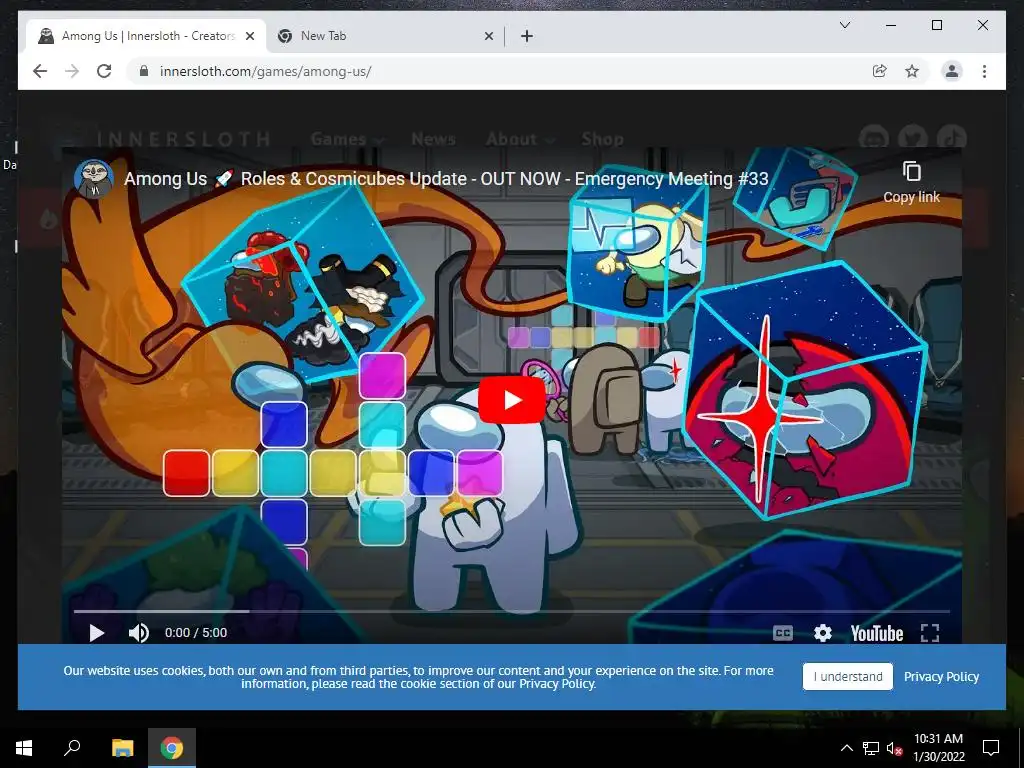Click the Chrome taskbar icon
1024x768 pixels.
tap(172, 748)
